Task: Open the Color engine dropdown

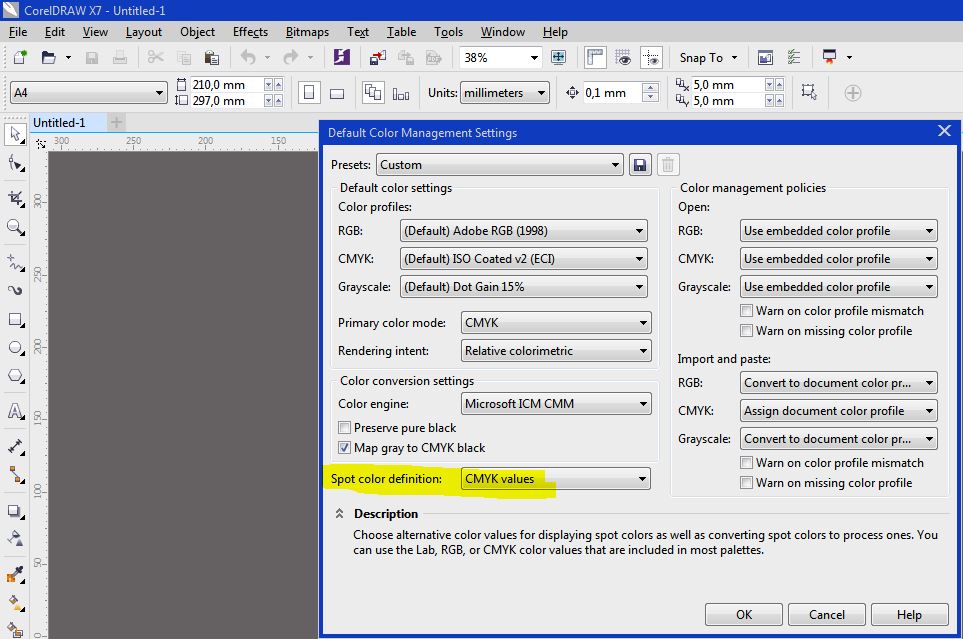Action: (x=556, y=404)
